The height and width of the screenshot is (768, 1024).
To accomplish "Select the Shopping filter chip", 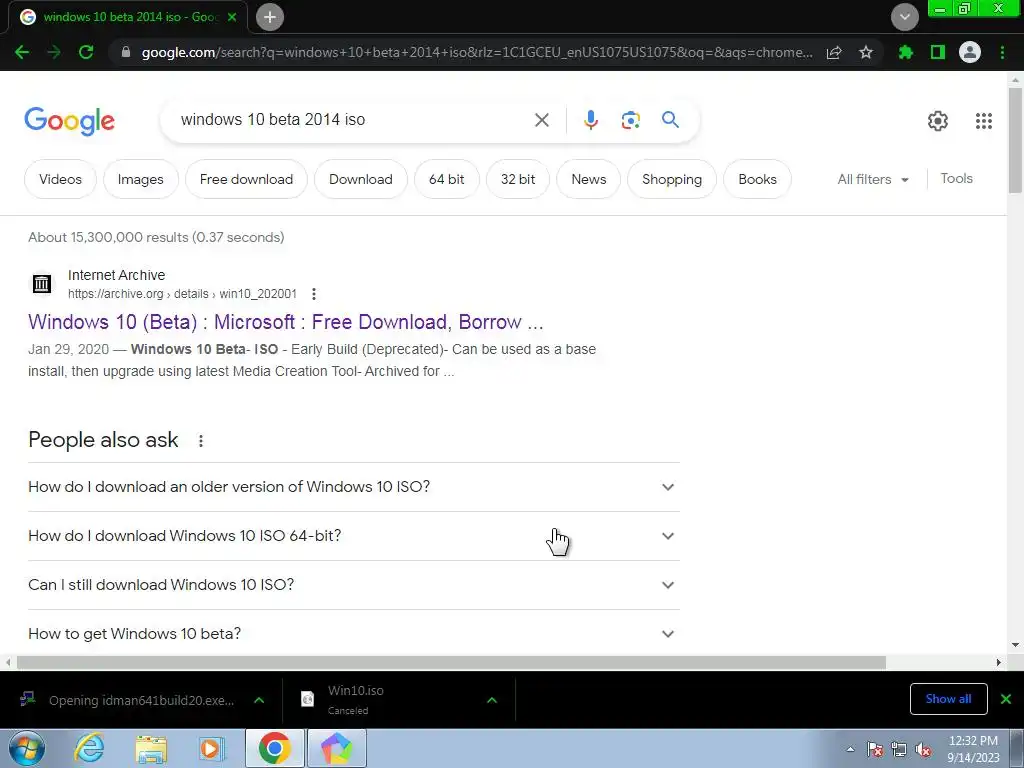I will pos(672,180).
